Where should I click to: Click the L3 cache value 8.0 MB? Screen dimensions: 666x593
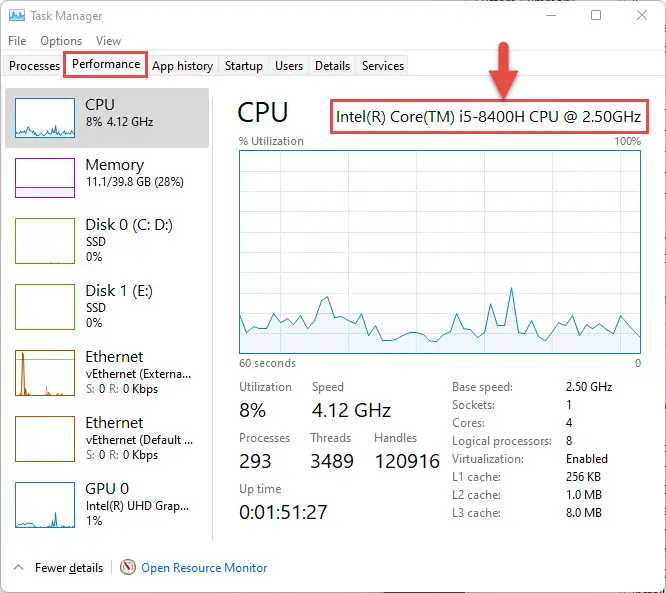pyautogui.click(x=584, y=513)
